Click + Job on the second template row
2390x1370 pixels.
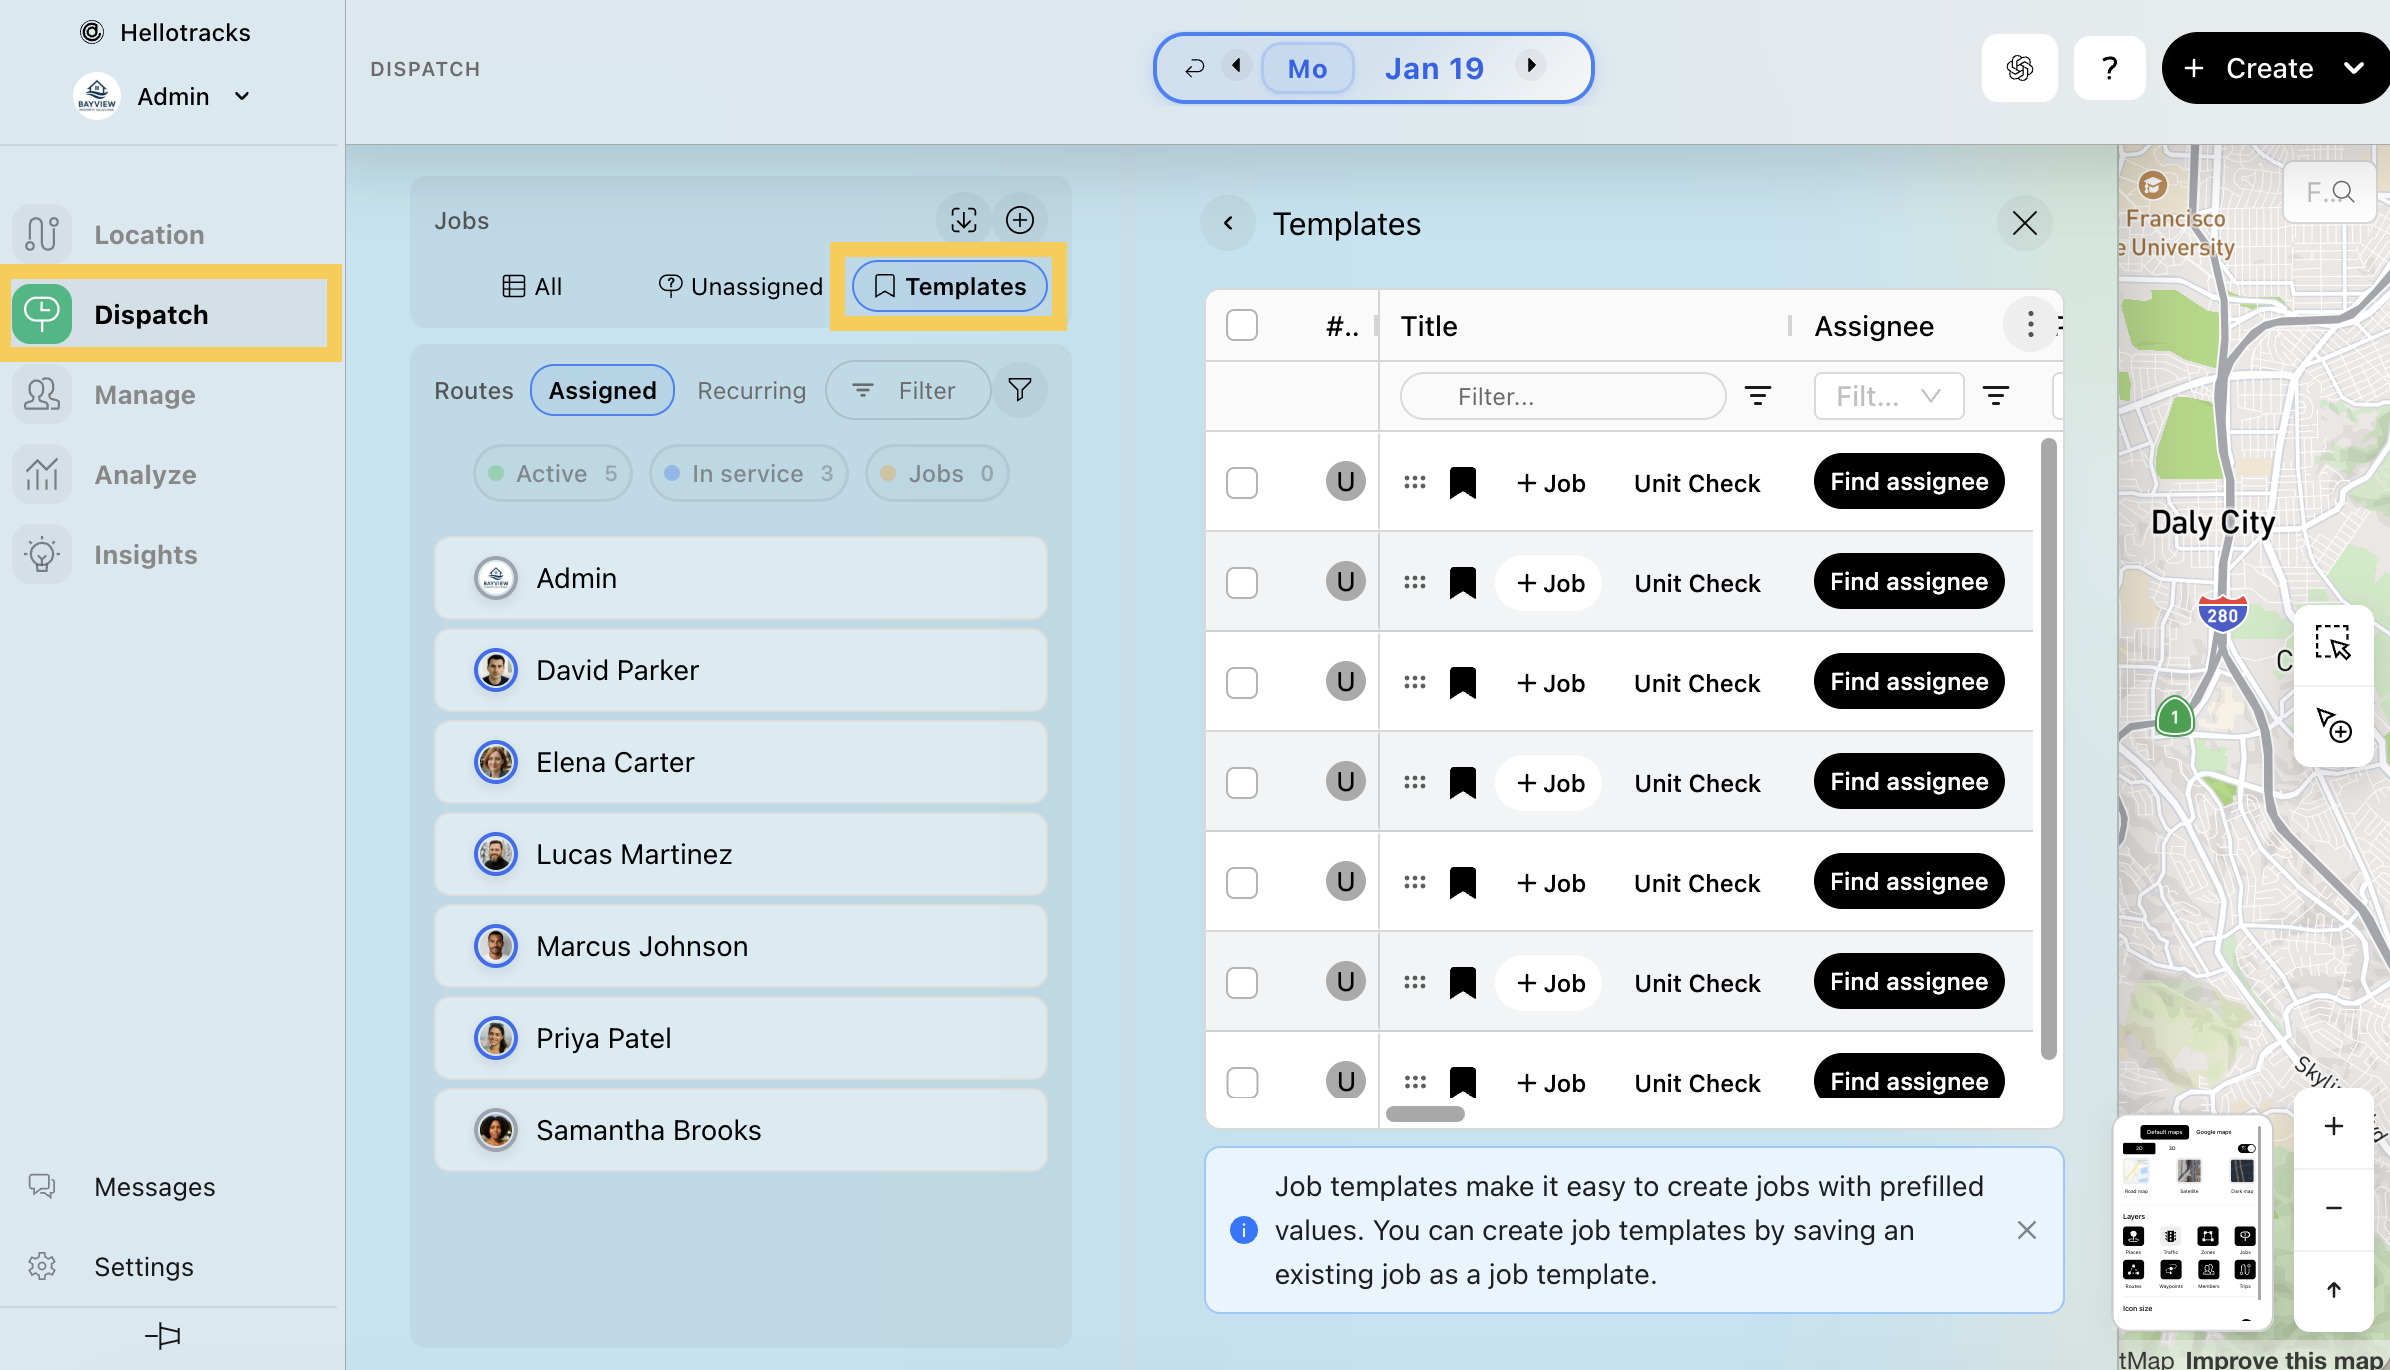(1549, 583)
